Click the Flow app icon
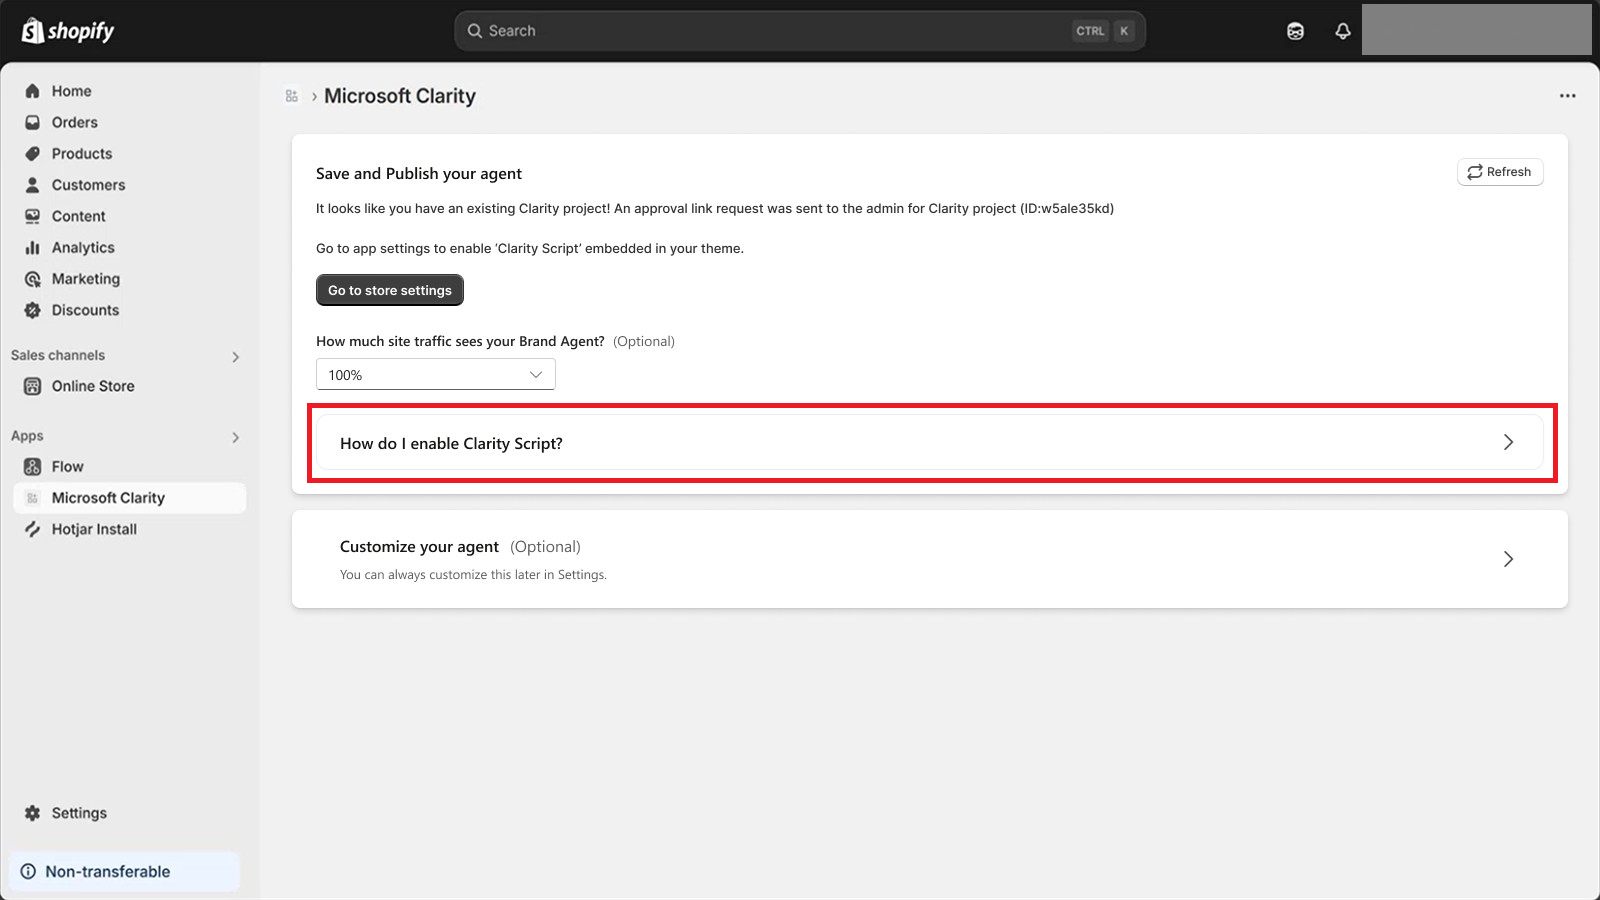The height and width of the screenshot is (900, 1600). coord(32,466)
